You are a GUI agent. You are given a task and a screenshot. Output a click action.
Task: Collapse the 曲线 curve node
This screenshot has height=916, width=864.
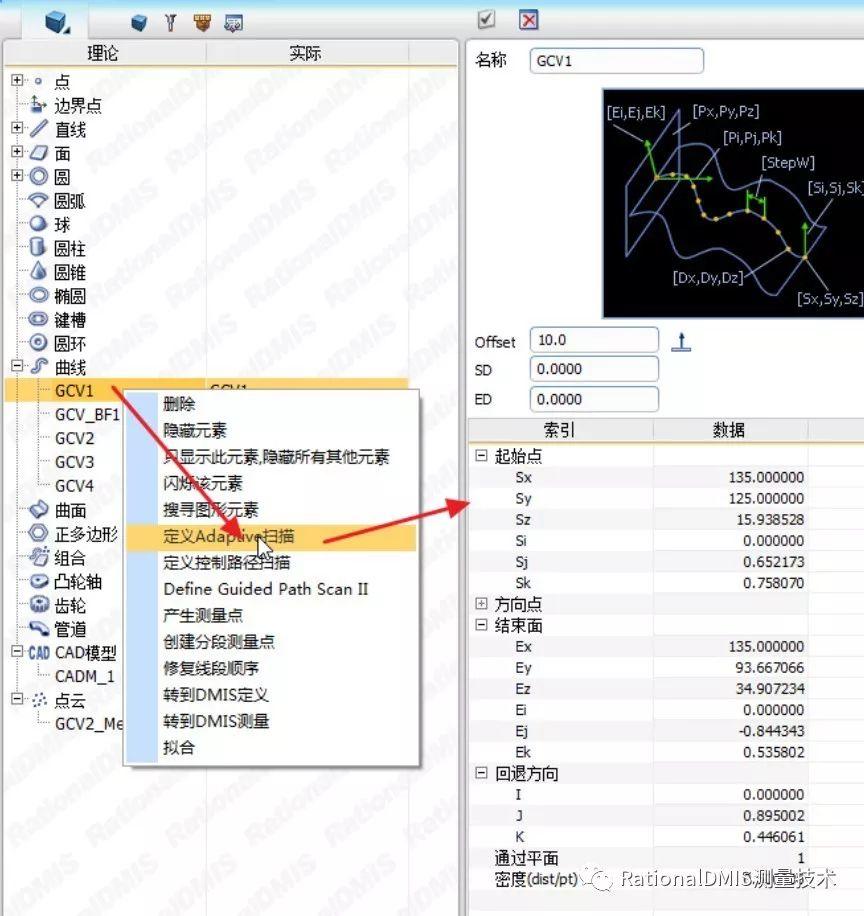(x=17, y=367)
